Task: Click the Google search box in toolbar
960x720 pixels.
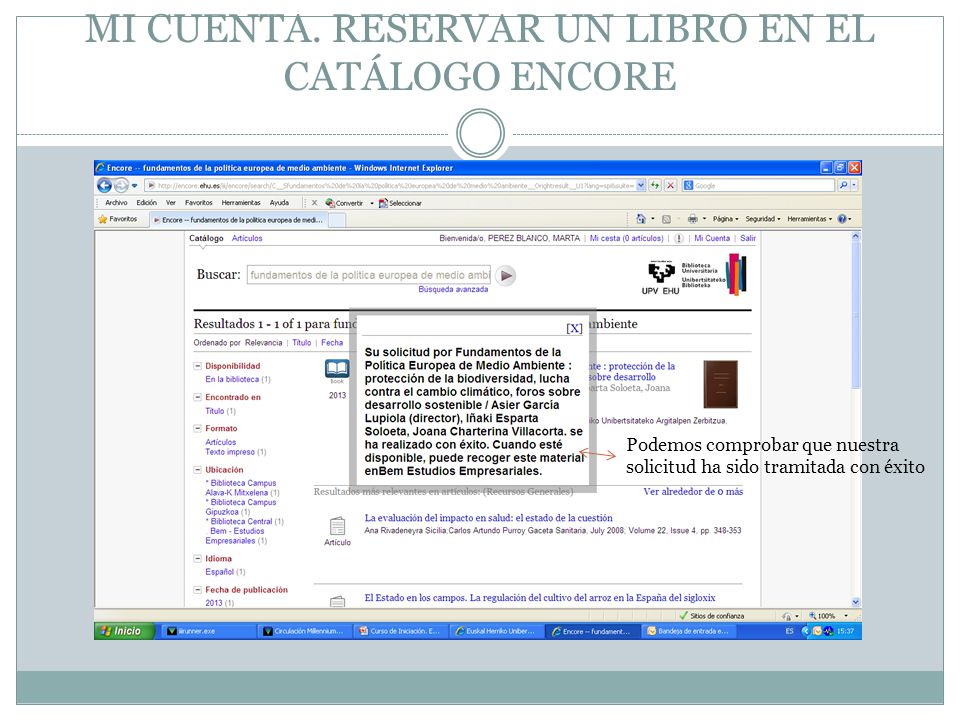Action: click(759, 185)
